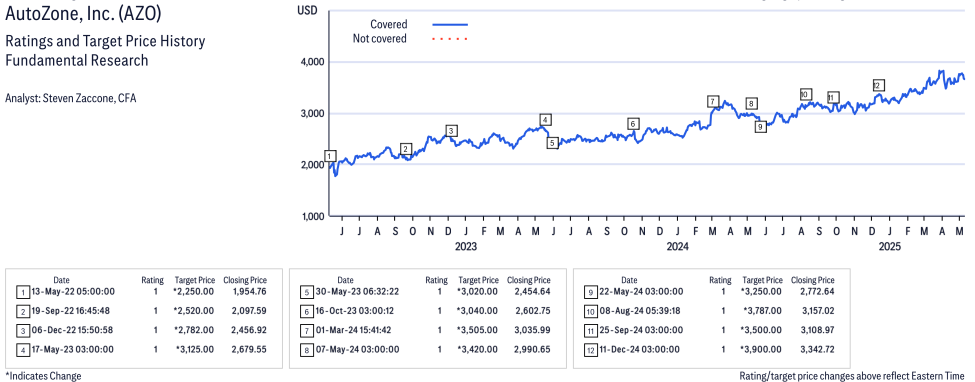The image size is (975, 382).
Task: Click date cell '22-May-24 03:00:00'
Action: point(641,291)
